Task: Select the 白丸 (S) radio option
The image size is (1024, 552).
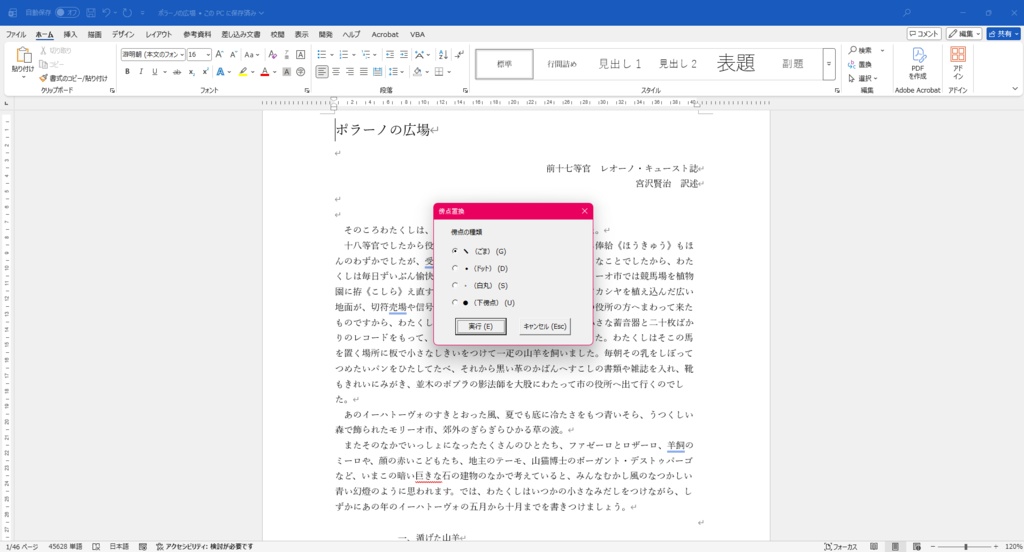Action: coord(455,285)
